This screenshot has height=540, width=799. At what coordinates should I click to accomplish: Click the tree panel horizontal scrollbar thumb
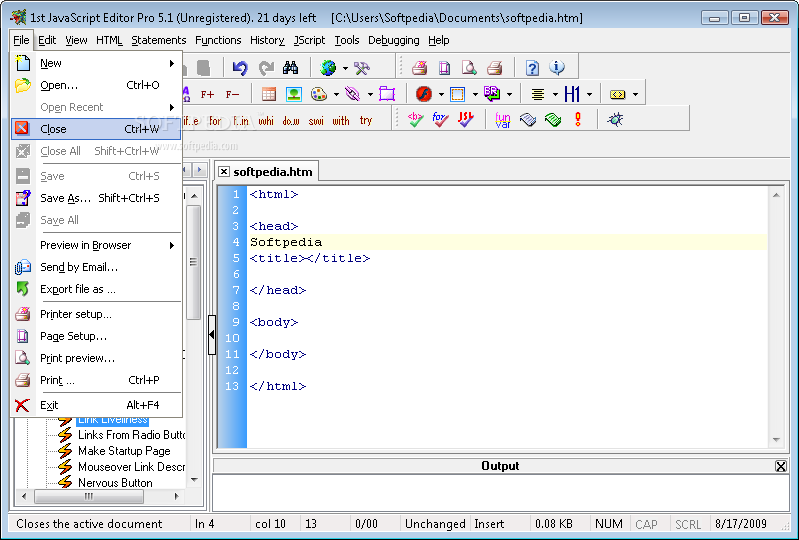coord(89,496)
